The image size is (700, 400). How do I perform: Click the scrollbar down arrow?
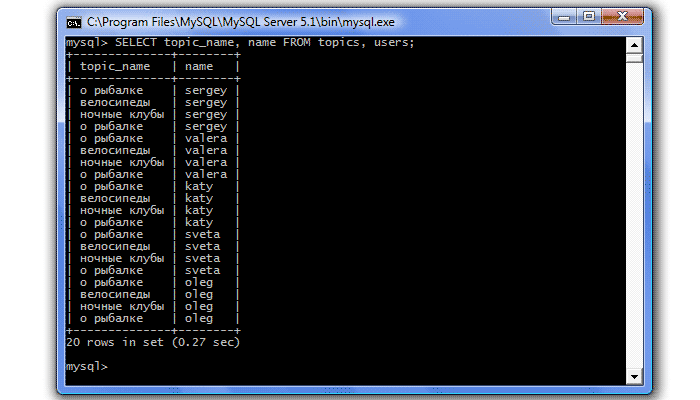[x=632, y=376]
